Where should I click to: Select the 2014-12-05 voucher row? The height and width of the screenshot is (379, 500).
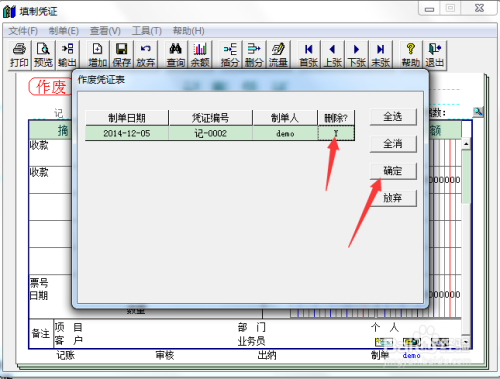point(220,133)
